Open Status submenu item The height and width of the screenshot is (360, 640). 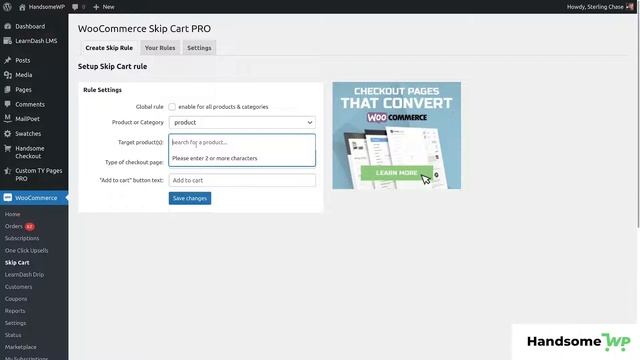pos(13,335)
